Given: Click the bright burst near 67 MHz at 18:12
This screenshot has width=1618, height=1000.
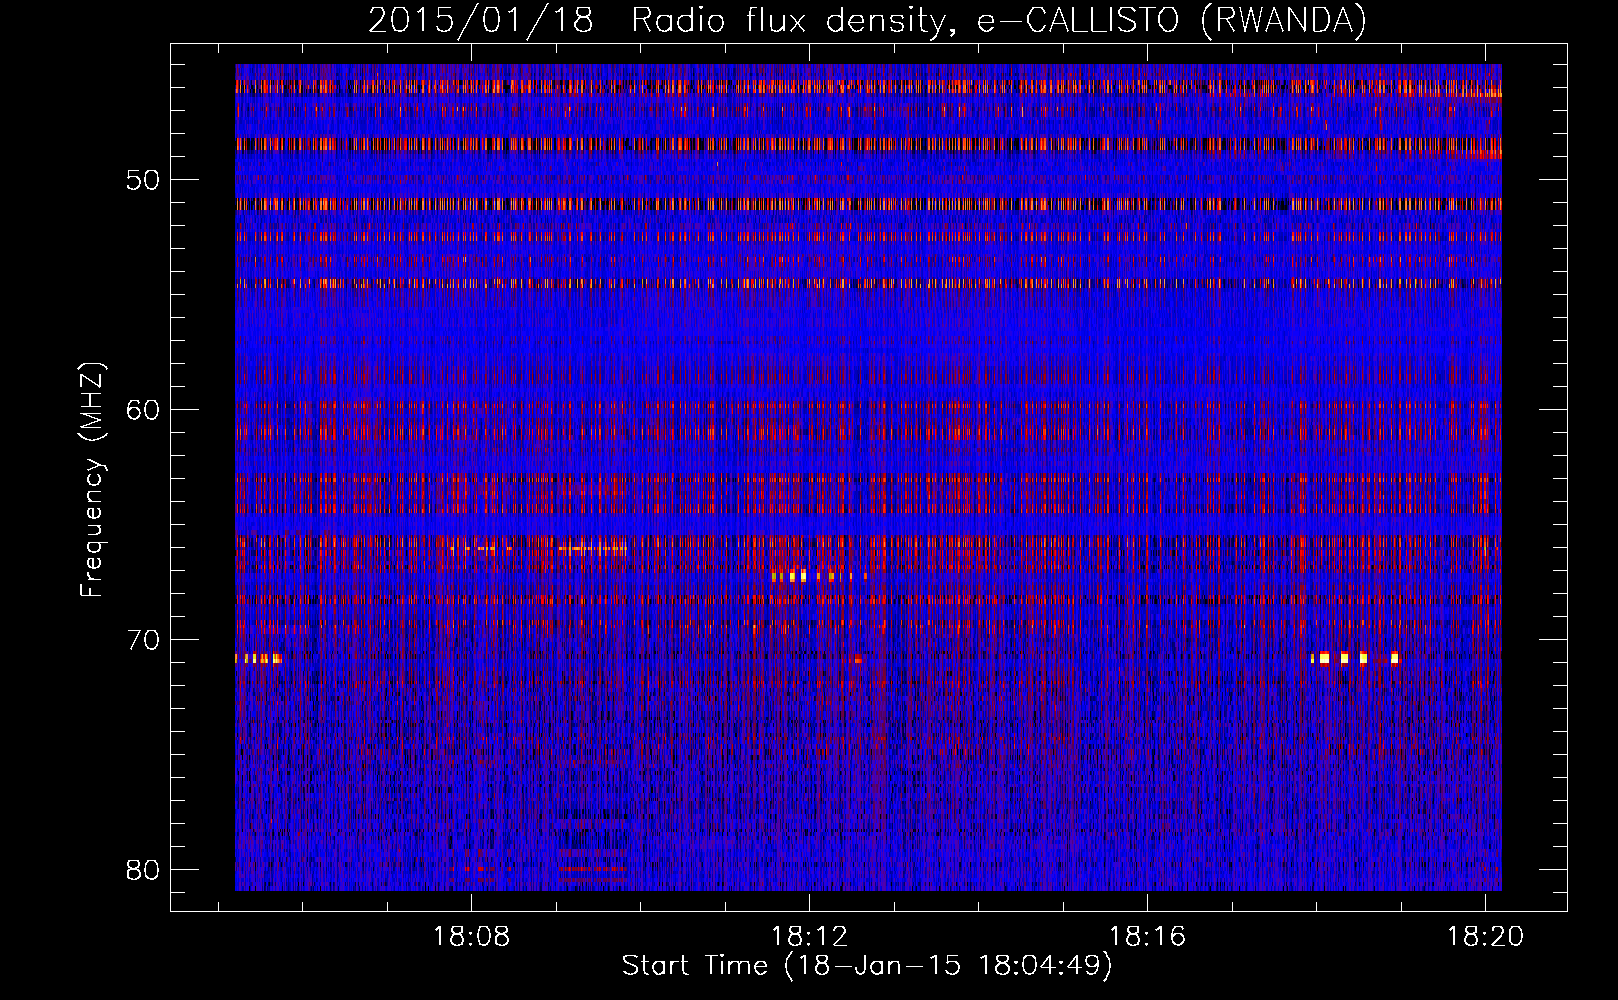Looking at the screenshot, I should (818, 576).
